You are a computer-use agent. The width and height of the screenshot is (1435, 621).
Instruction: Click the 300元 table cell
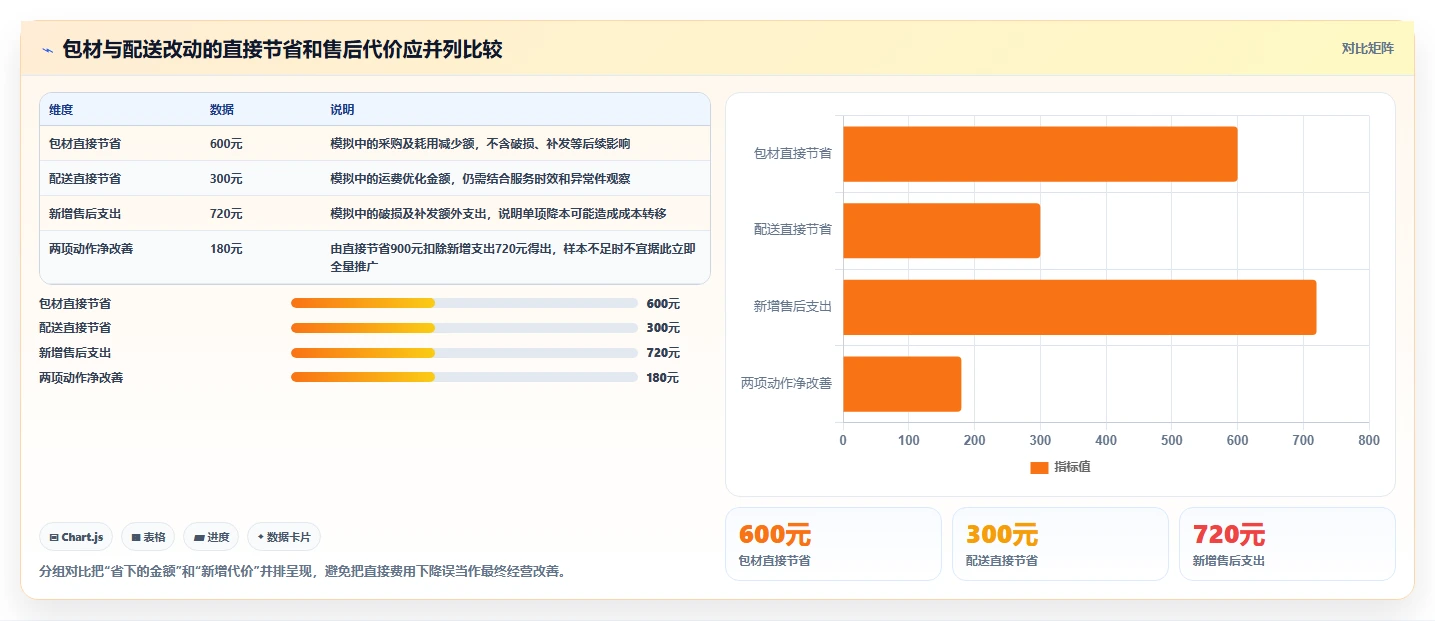coord(226,179)
